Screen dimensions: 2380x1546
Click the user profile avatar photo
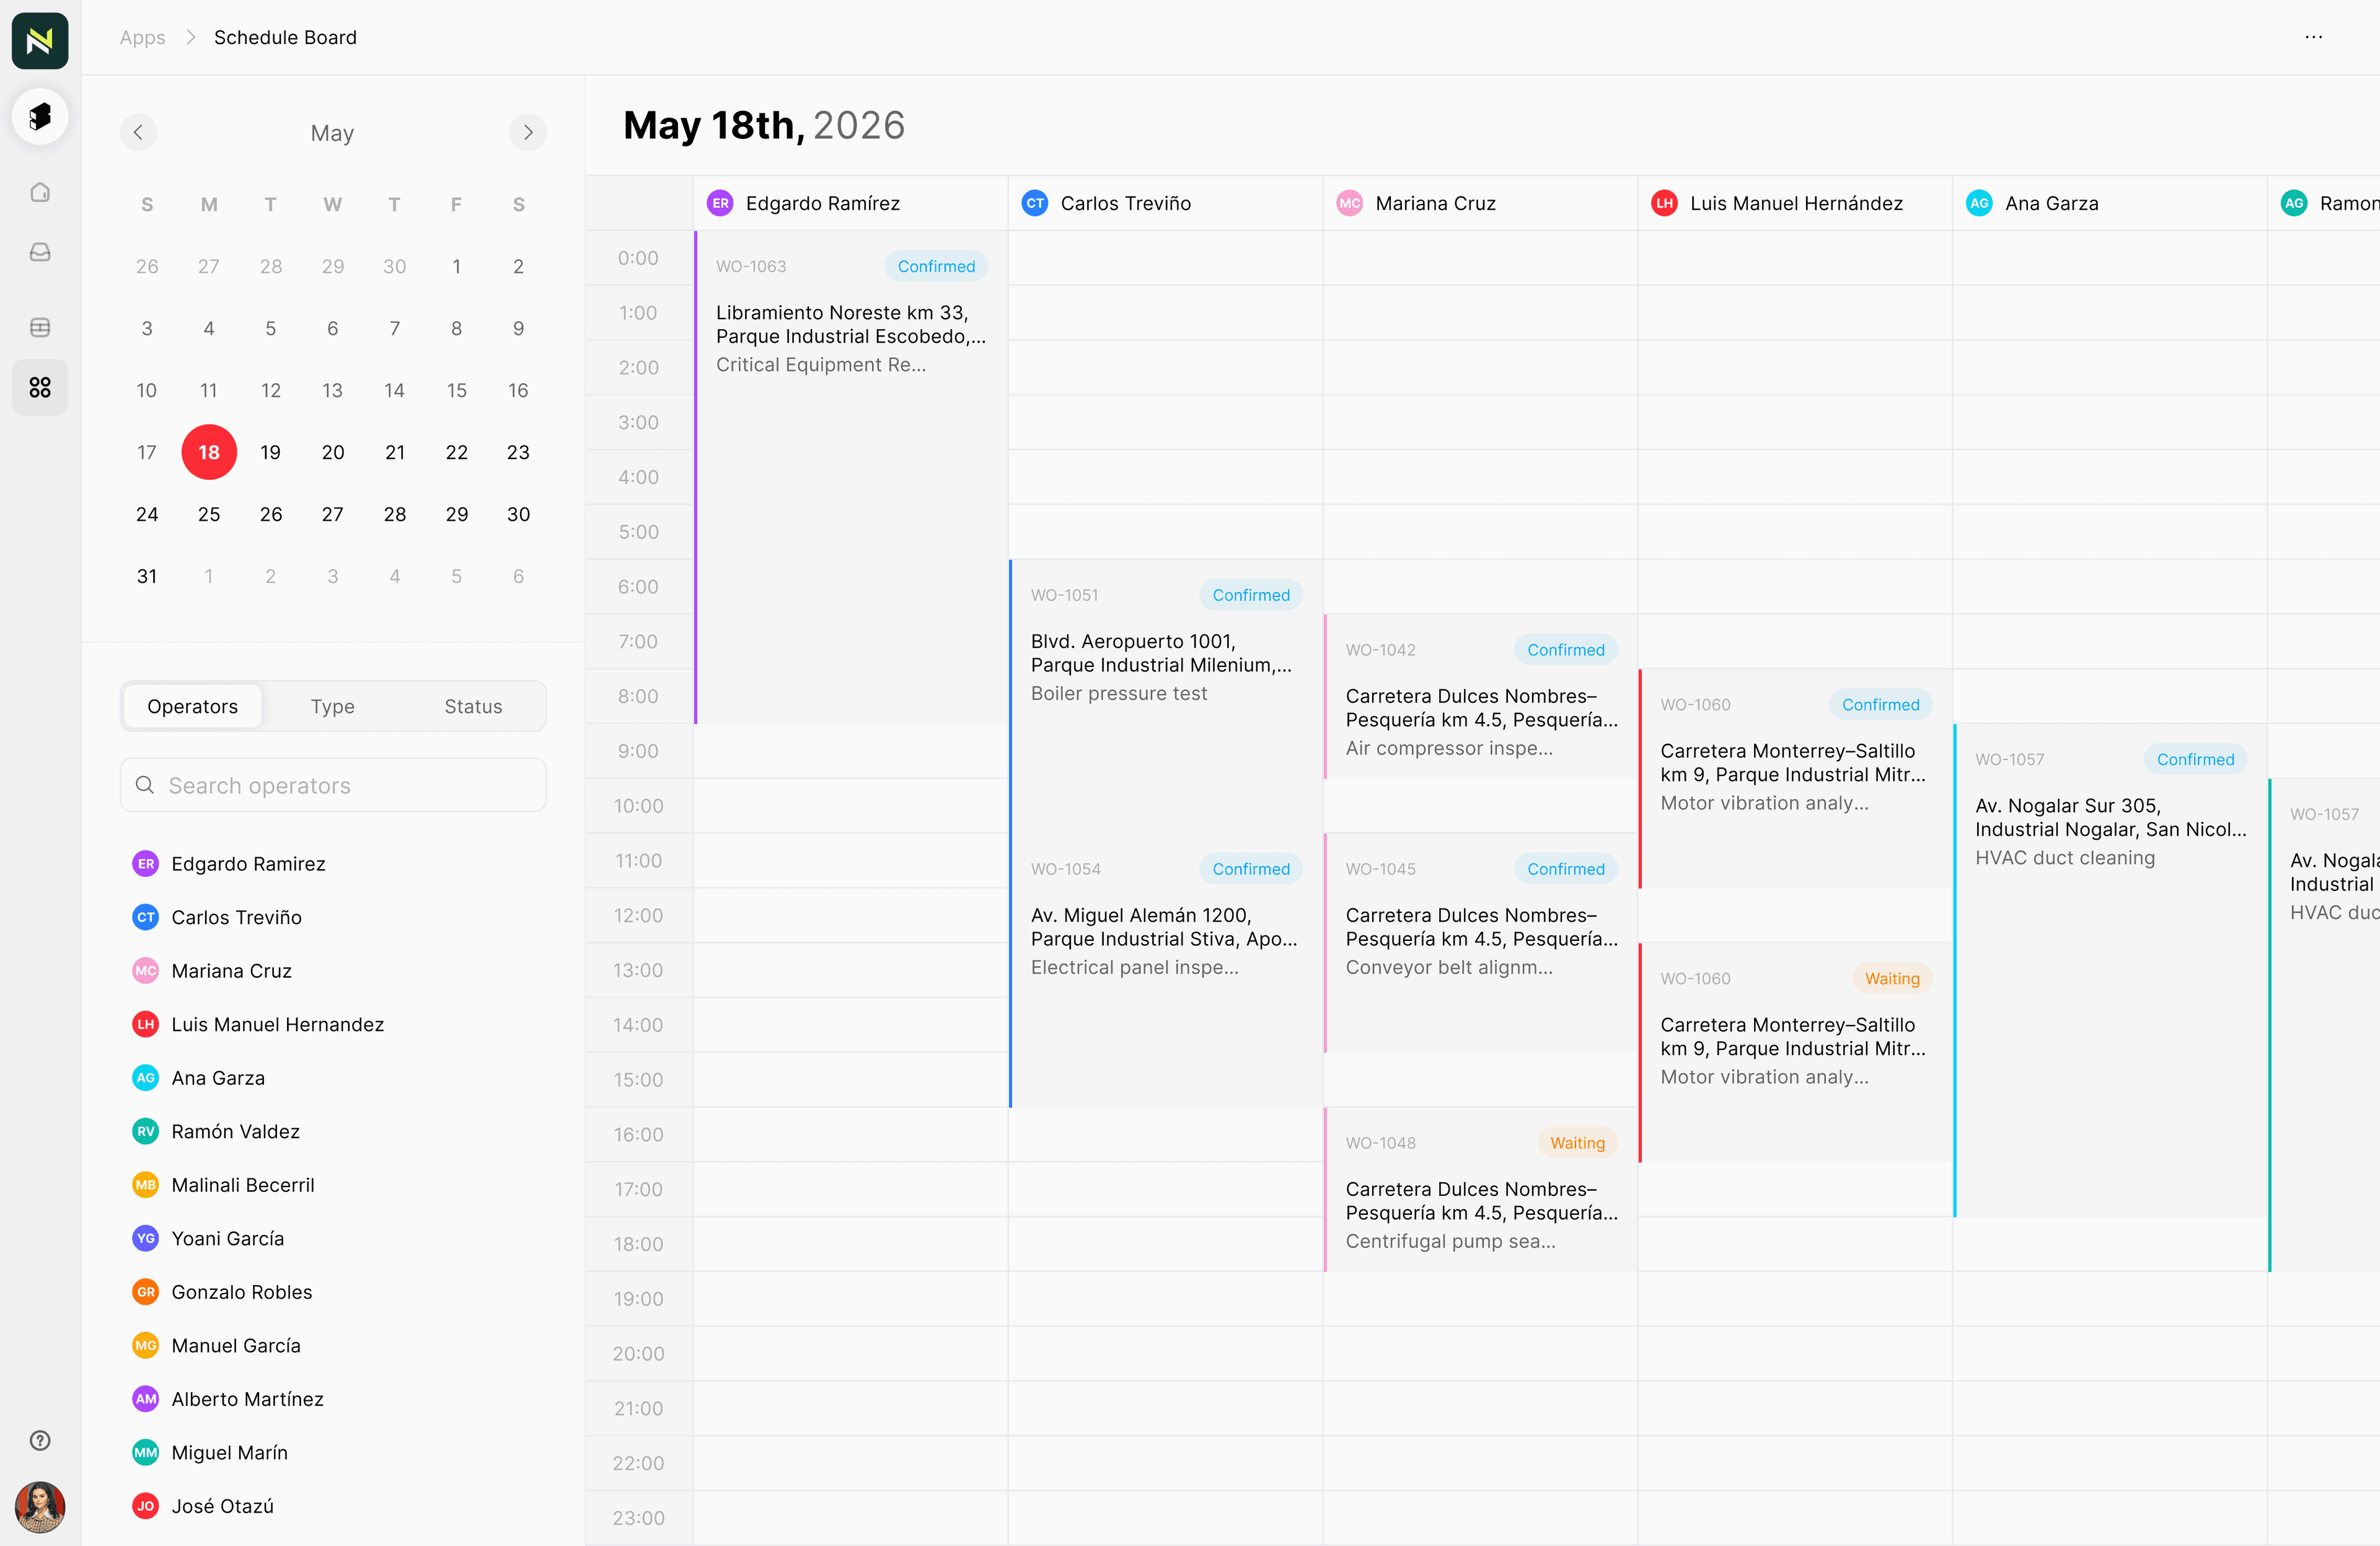click(x=40, y=1506)
